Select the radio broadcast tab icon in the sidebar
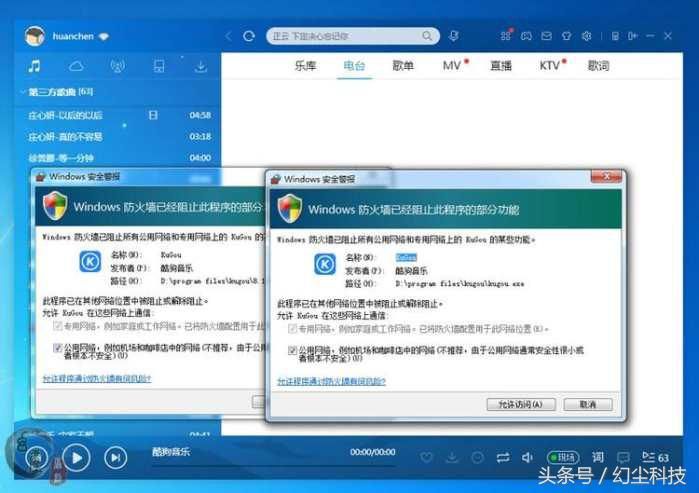The width and height of the screenshot is (699, 493). [x=118, y=66]
